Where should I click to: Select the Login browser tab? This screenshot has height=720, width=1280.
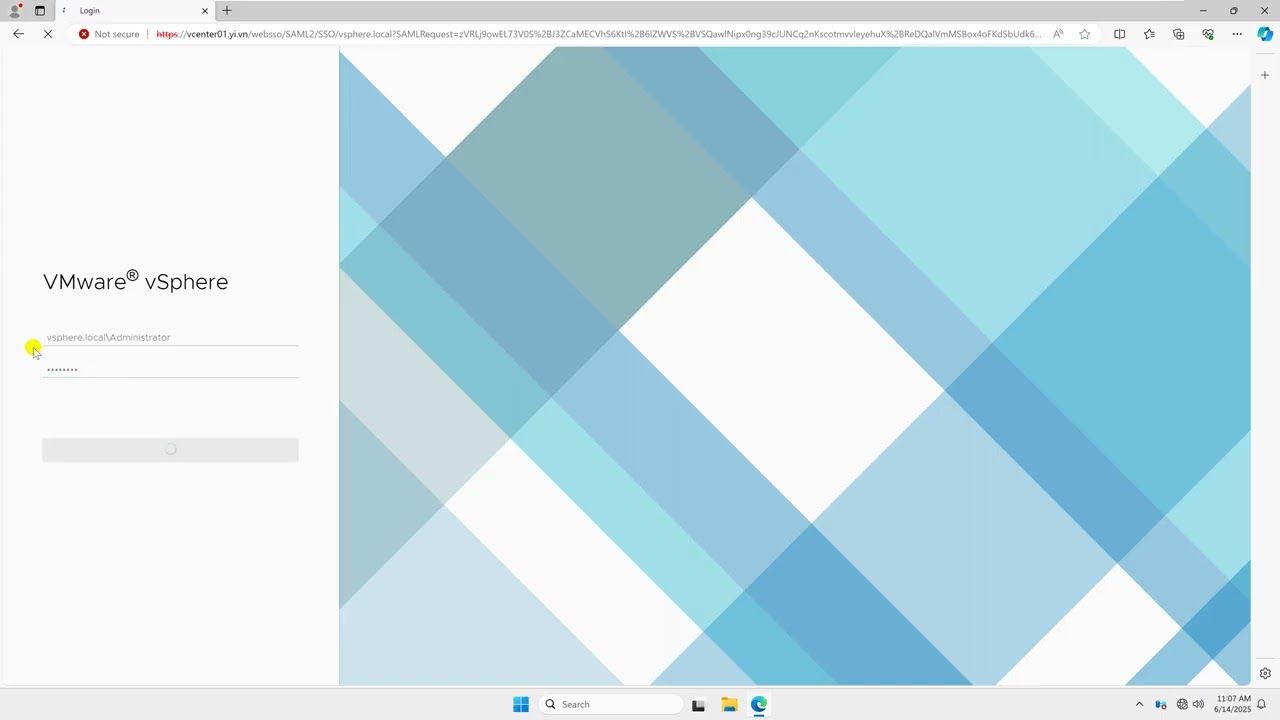coord(135,10)
